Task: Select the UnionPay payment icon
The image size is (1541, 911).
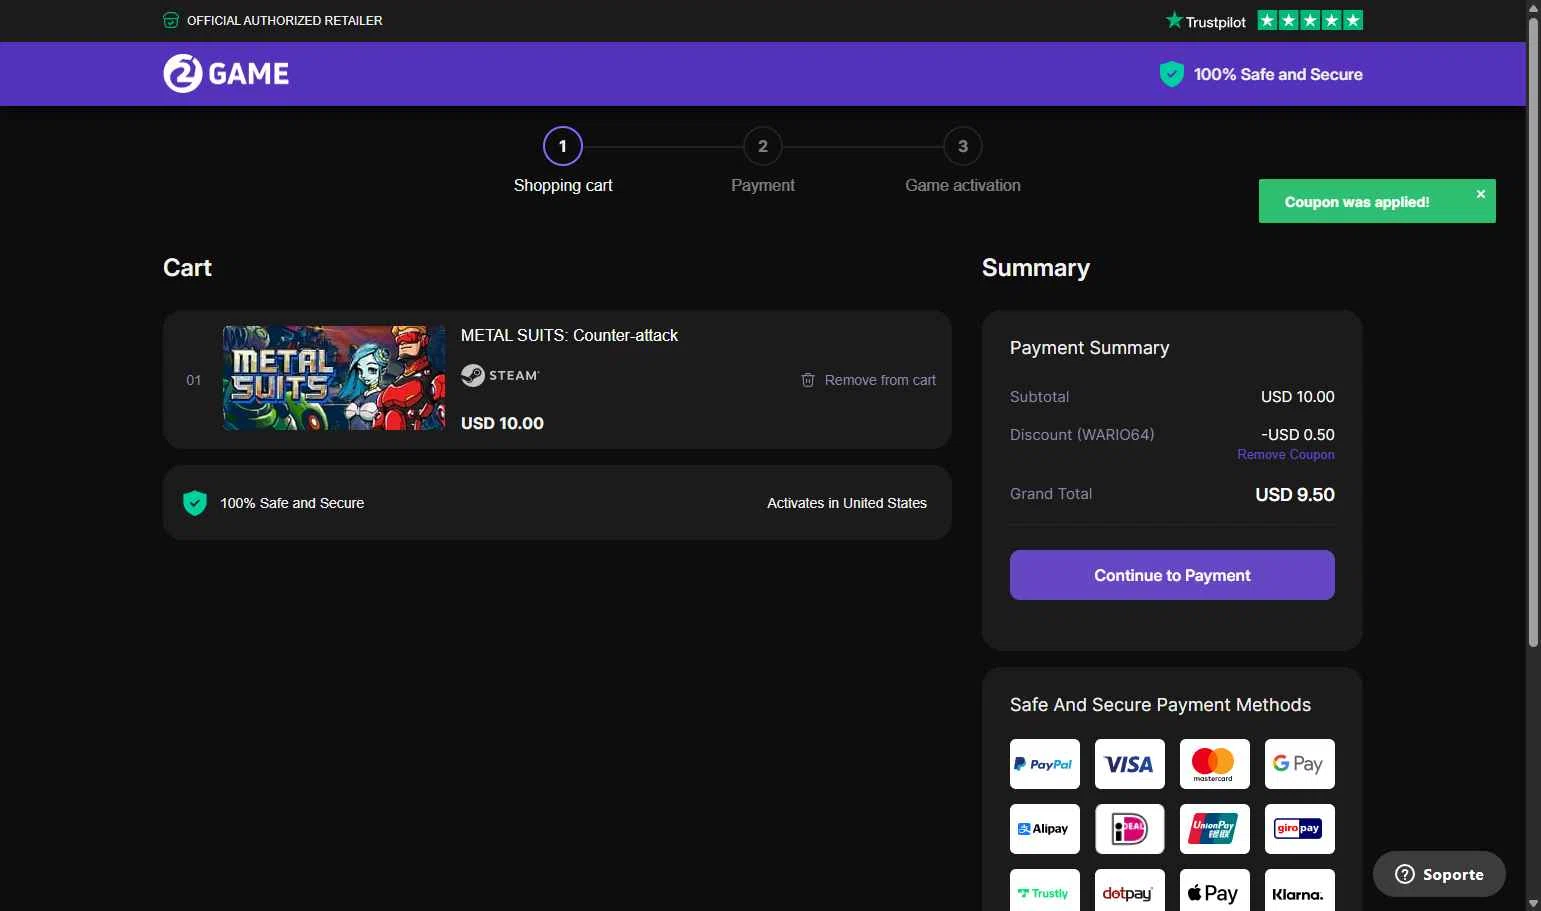Action: (x=1215, y=829)
